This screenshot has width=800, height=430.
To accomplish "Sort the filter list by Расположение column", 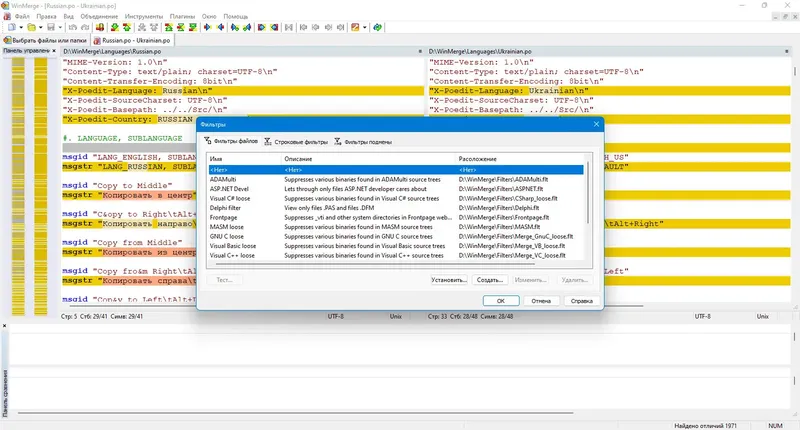I will [520, 159].
